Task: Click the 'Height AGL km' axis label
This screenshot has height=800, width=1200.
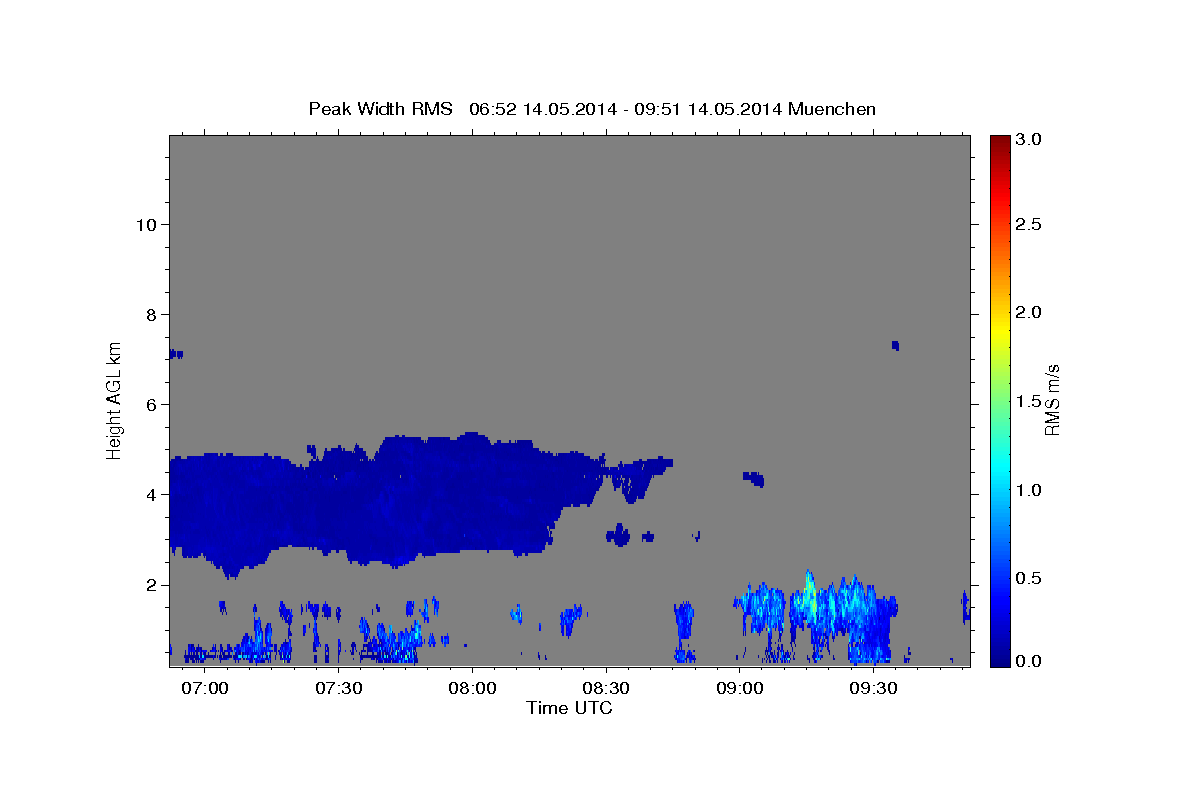Action: click(x=115, y=399)
